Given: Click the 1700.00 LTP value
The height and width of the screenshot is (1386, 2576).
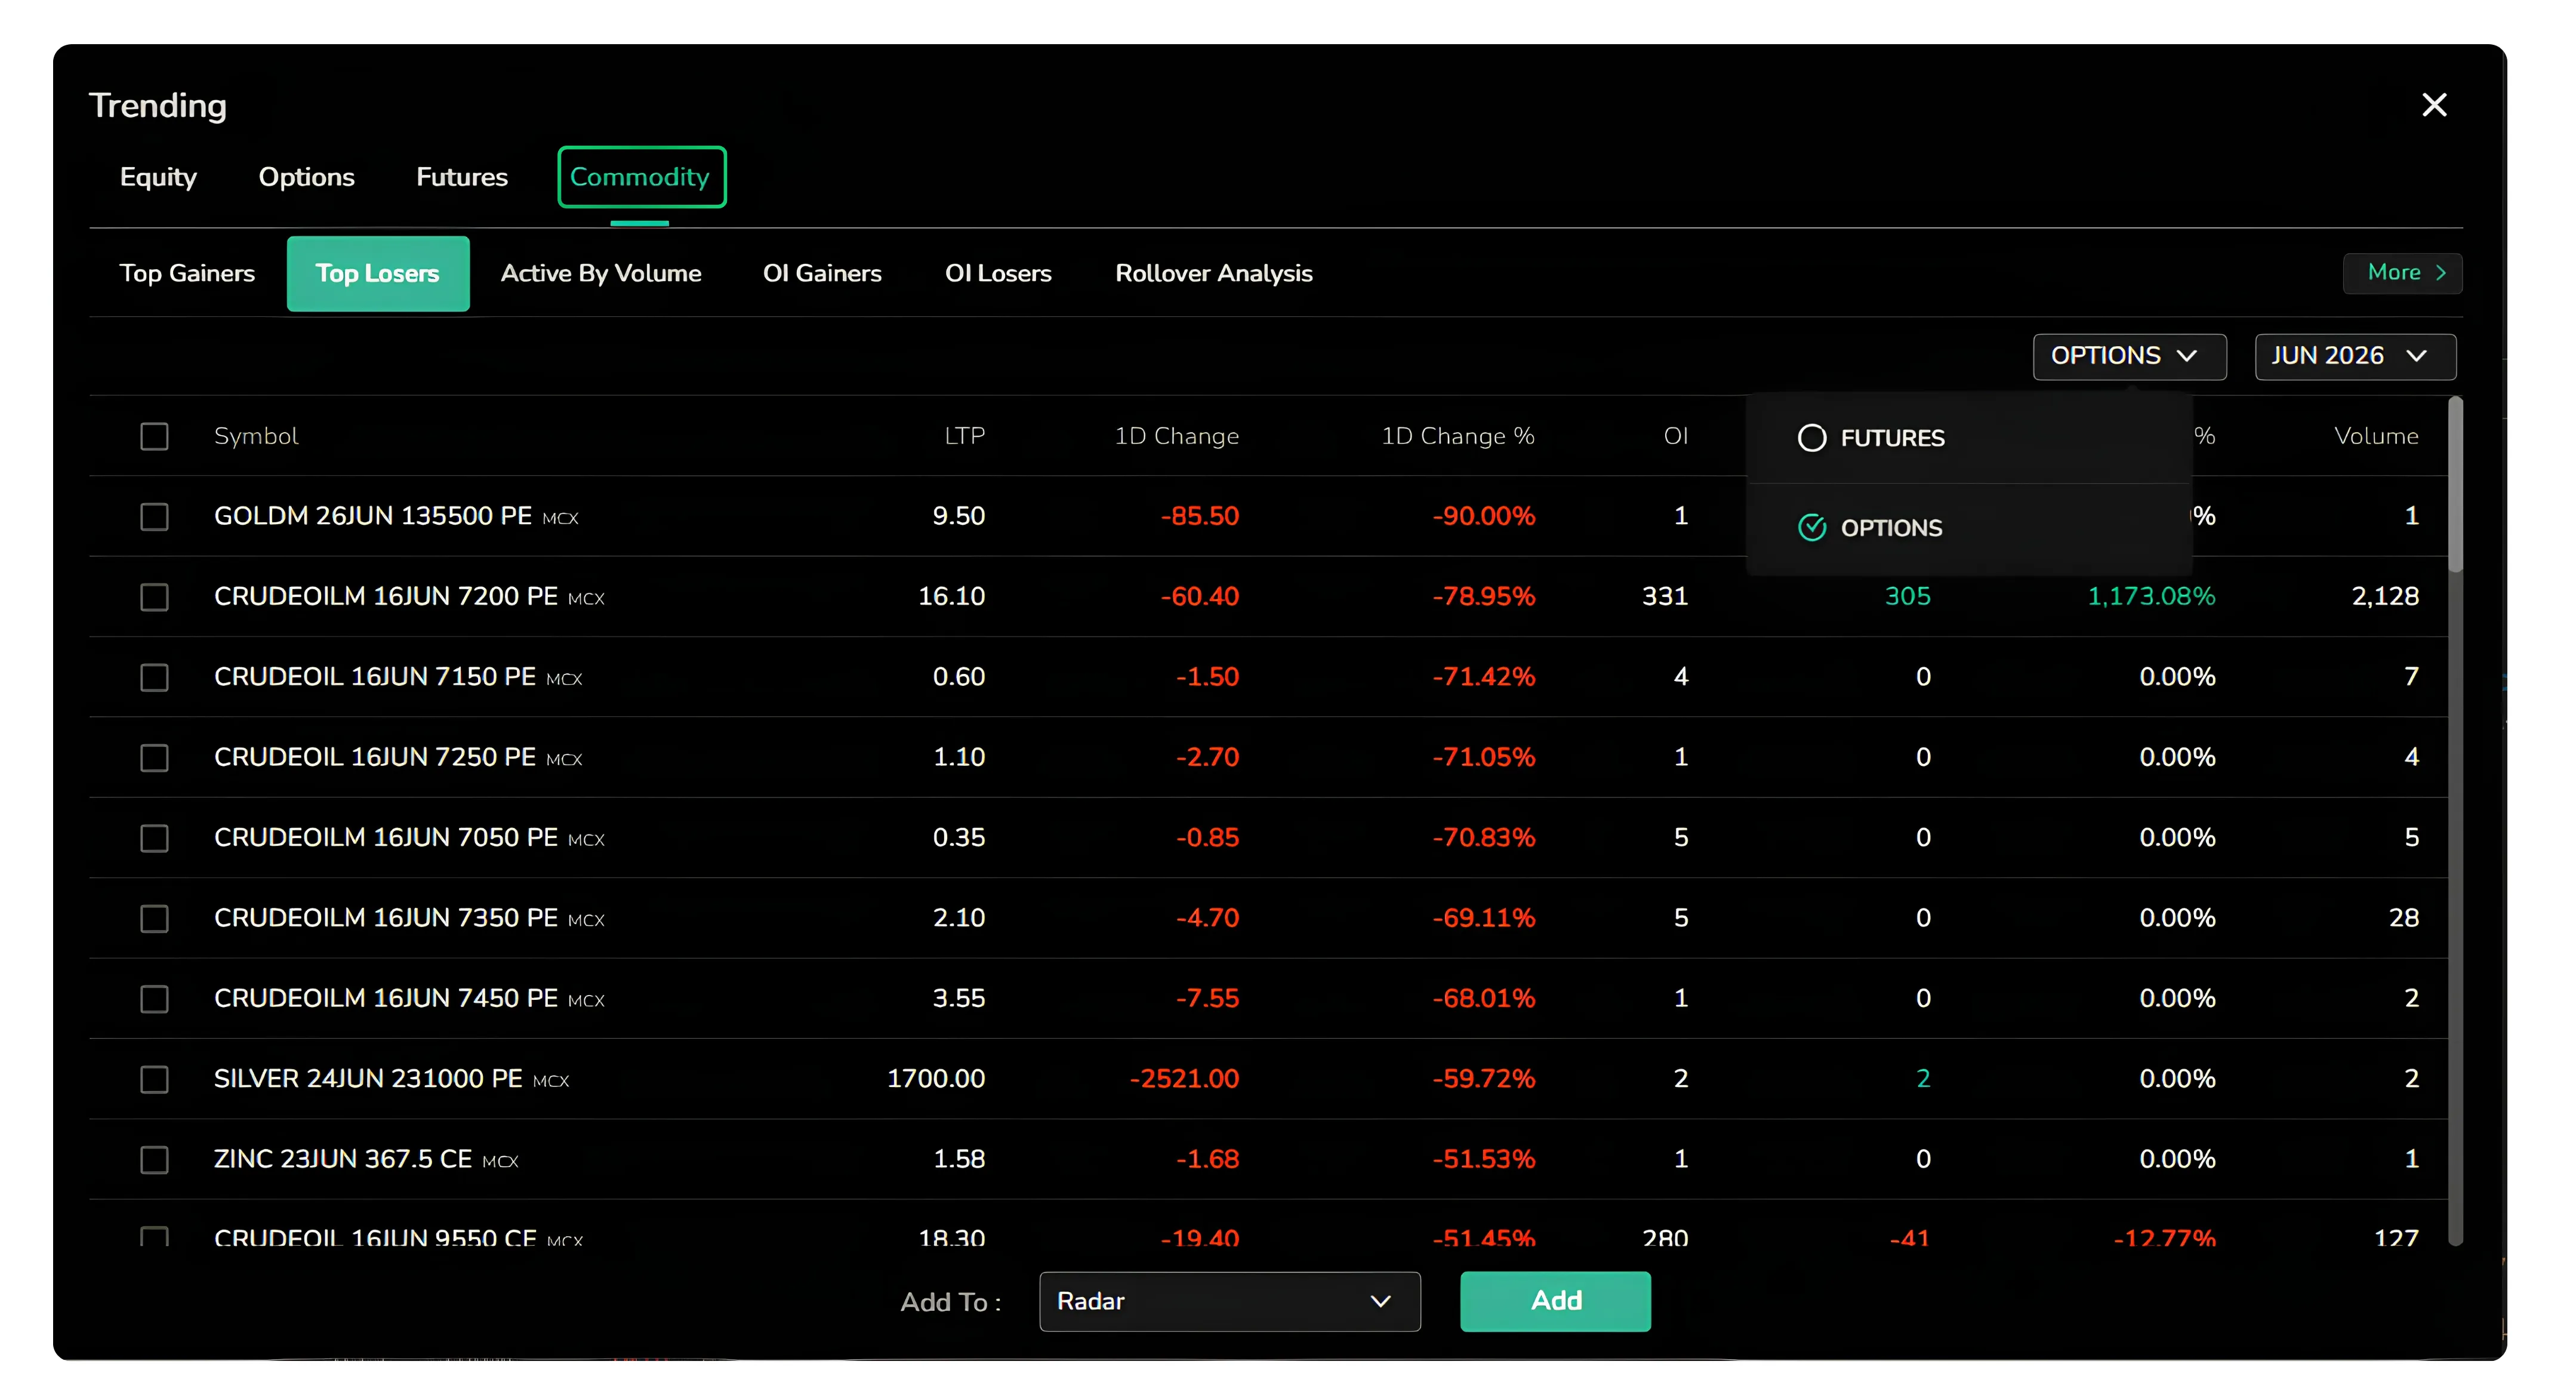Looking at the screenshot, I should point(936,1079).
